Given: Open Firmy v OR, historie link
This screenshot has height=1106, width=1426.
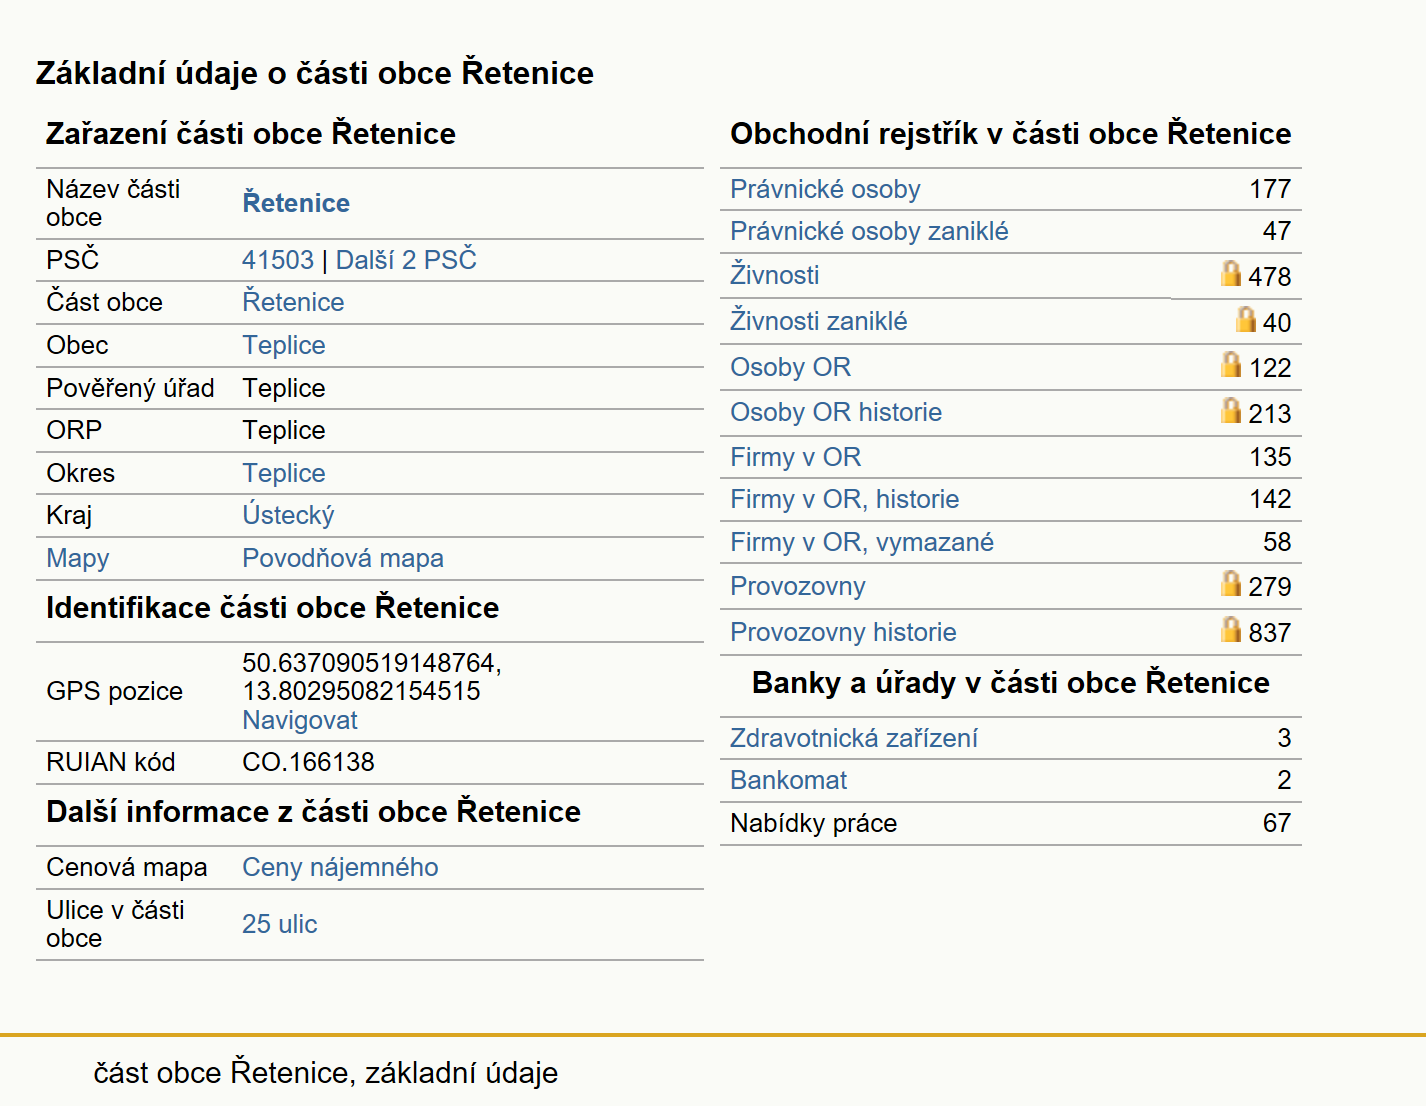Looking at the screenshot, I should pos(845,499).
